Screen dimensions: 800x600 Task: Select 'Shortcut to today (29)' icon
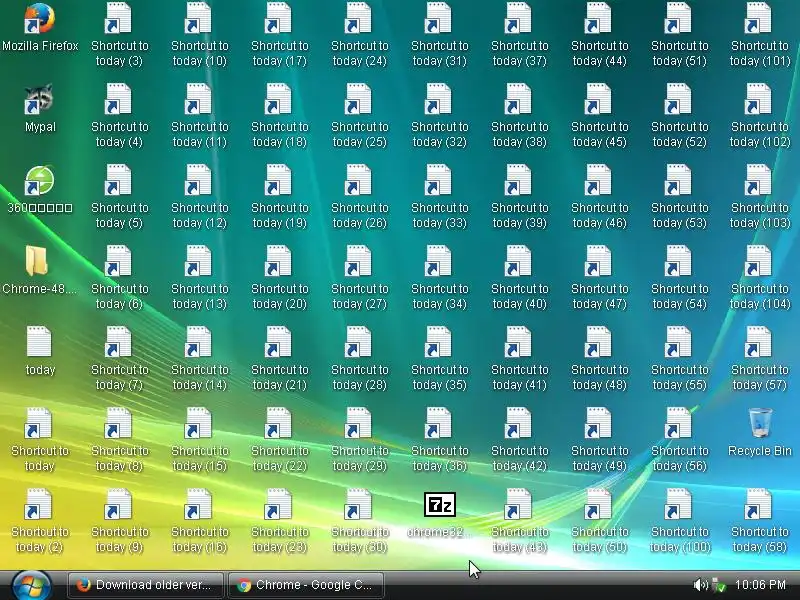click(360, 440)
